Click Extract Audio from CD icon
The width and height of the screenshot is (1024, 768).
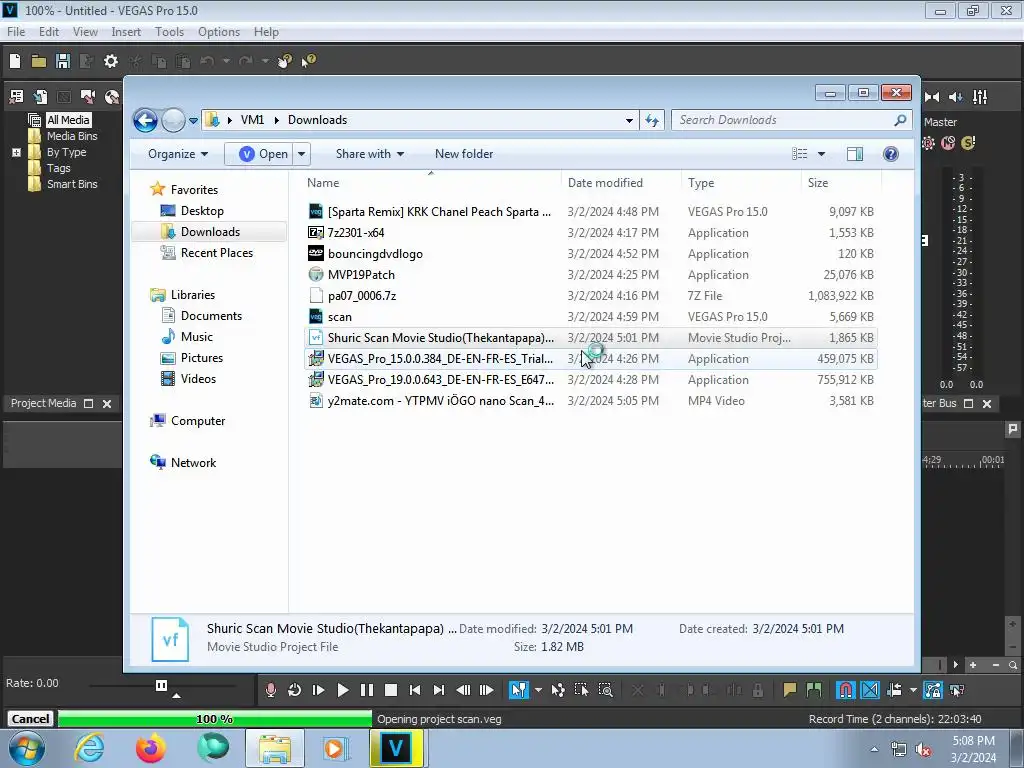112,97
